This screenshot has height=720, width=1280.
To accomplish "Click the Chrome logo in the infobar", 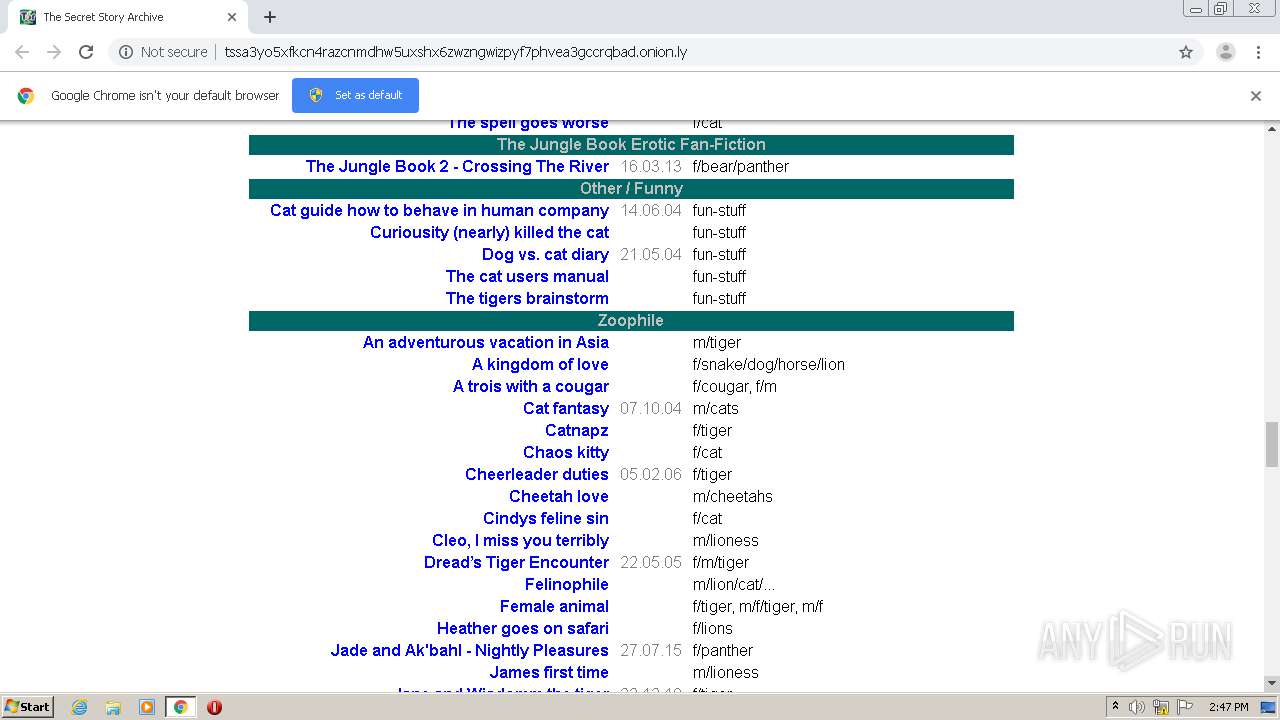I will [x=26, y=96].
